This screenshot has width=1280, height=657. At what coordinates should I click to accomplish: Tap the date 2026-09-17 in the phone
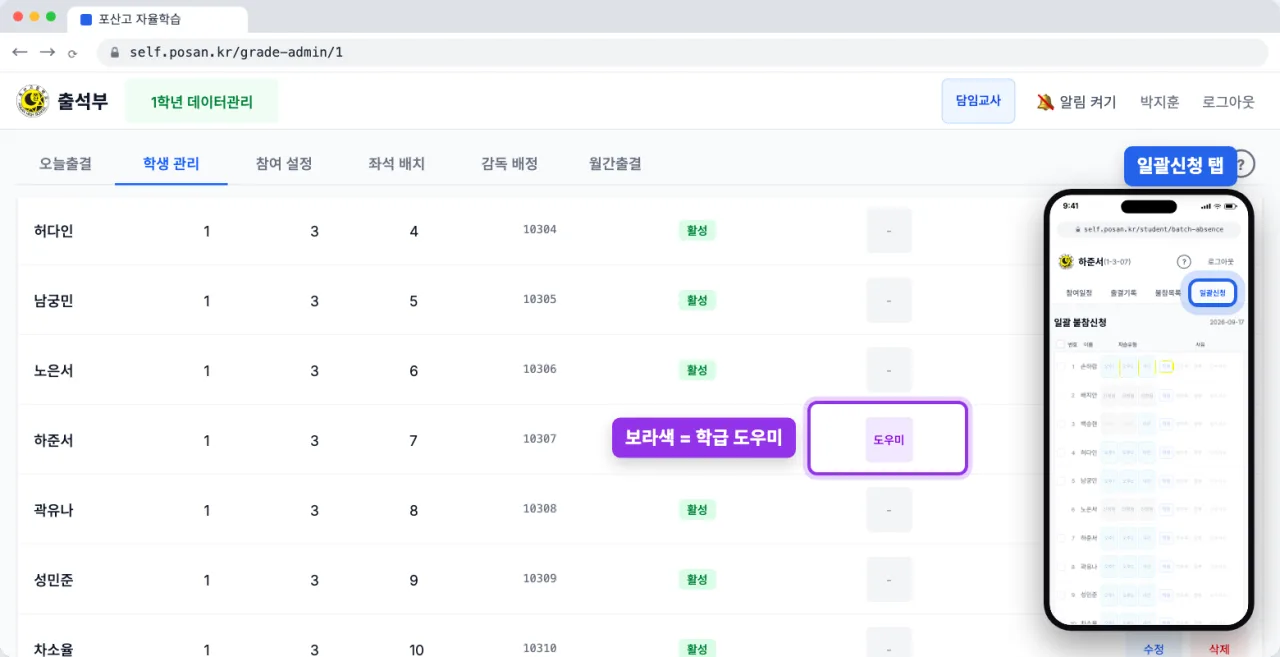1226,323
